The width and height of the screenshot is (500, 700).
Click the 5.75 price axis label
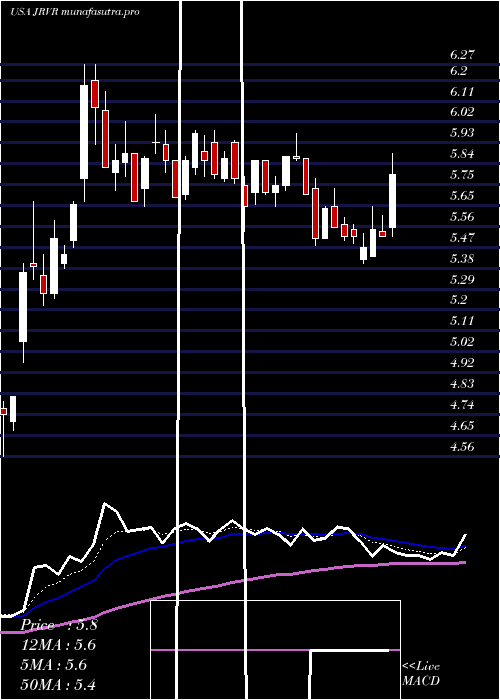pyautogui.click(x=462, y=175)
